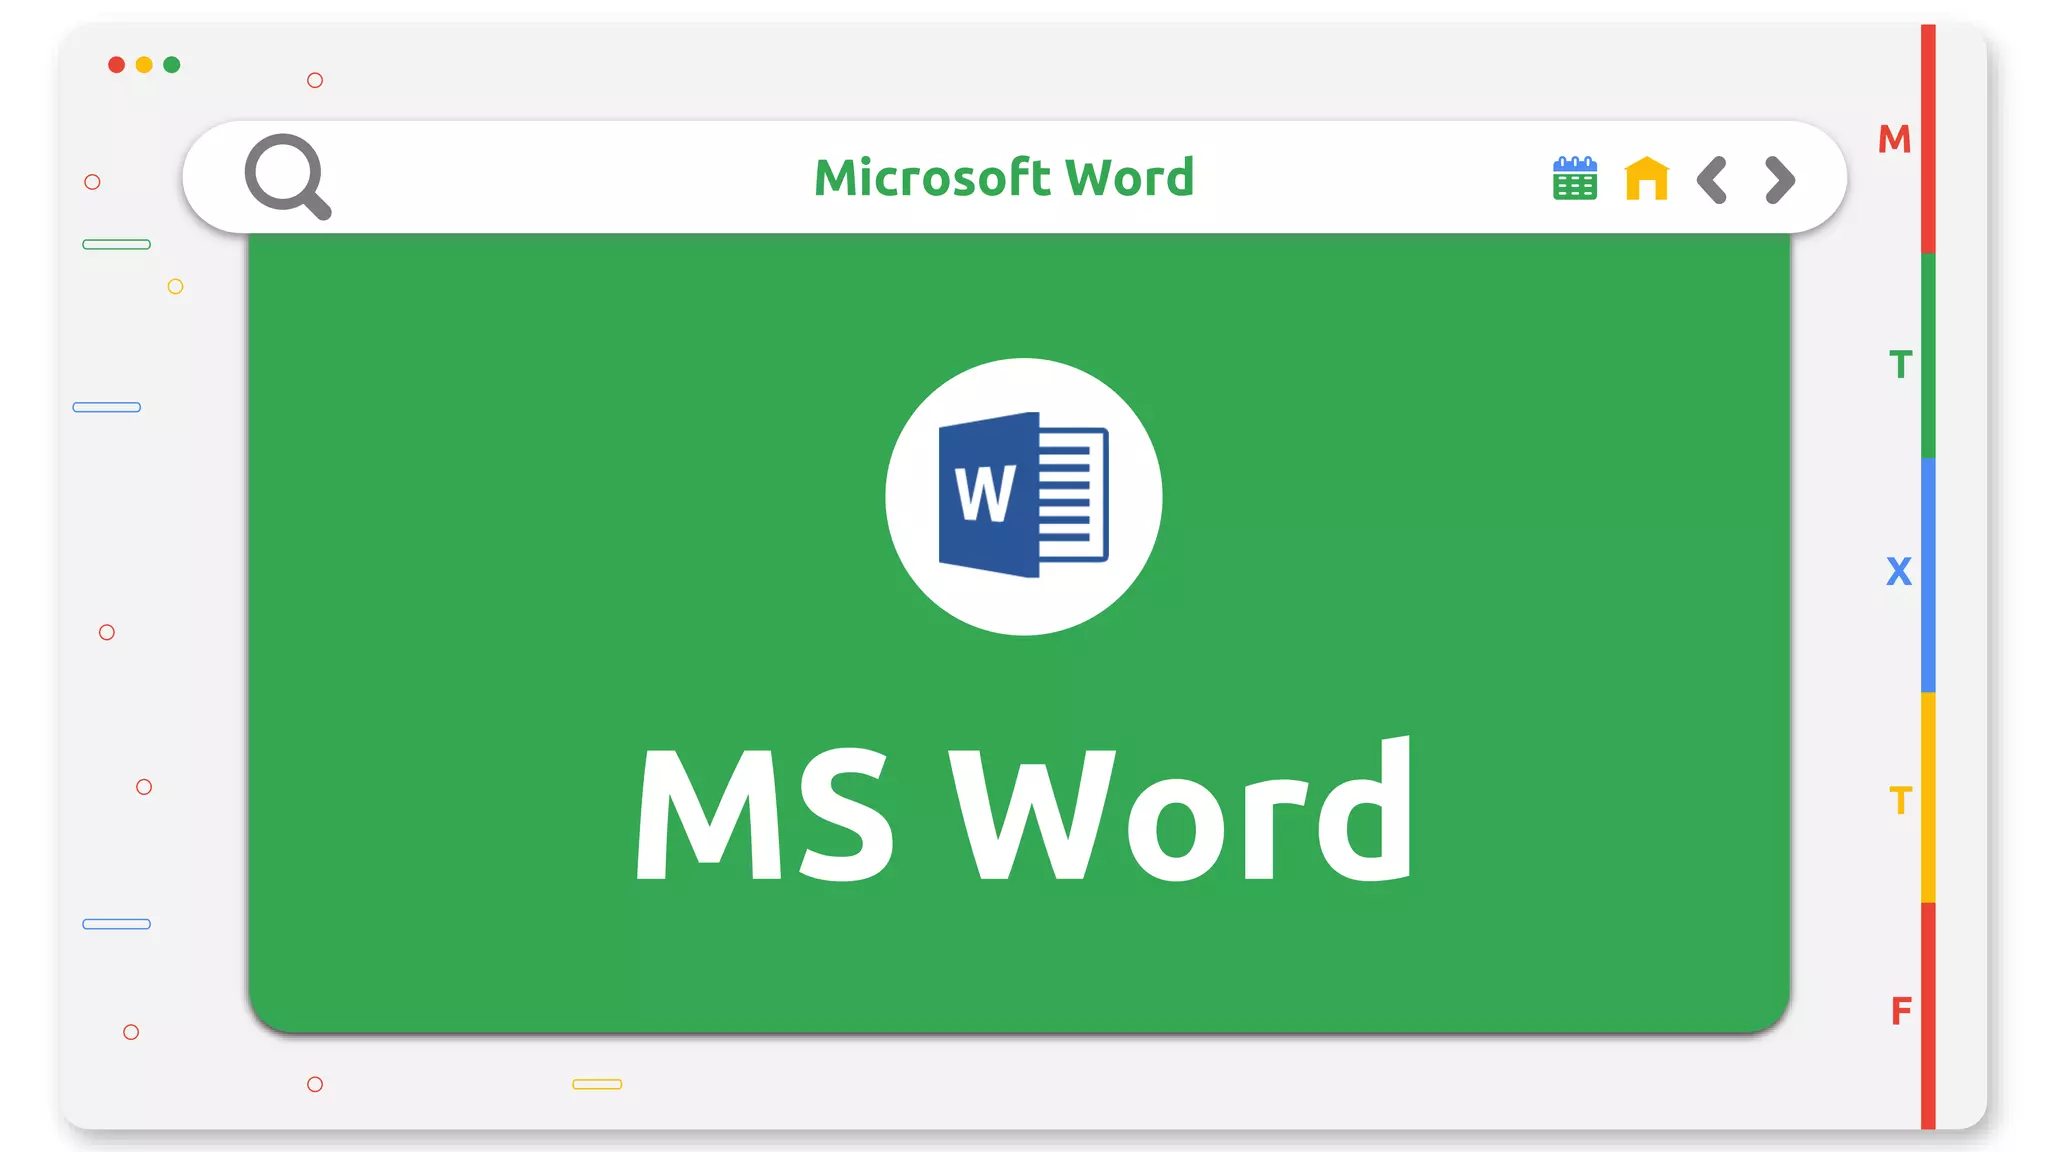Click the red window close dot
This screenshot has height=1152, width=2048.
(x=116, y=65)
